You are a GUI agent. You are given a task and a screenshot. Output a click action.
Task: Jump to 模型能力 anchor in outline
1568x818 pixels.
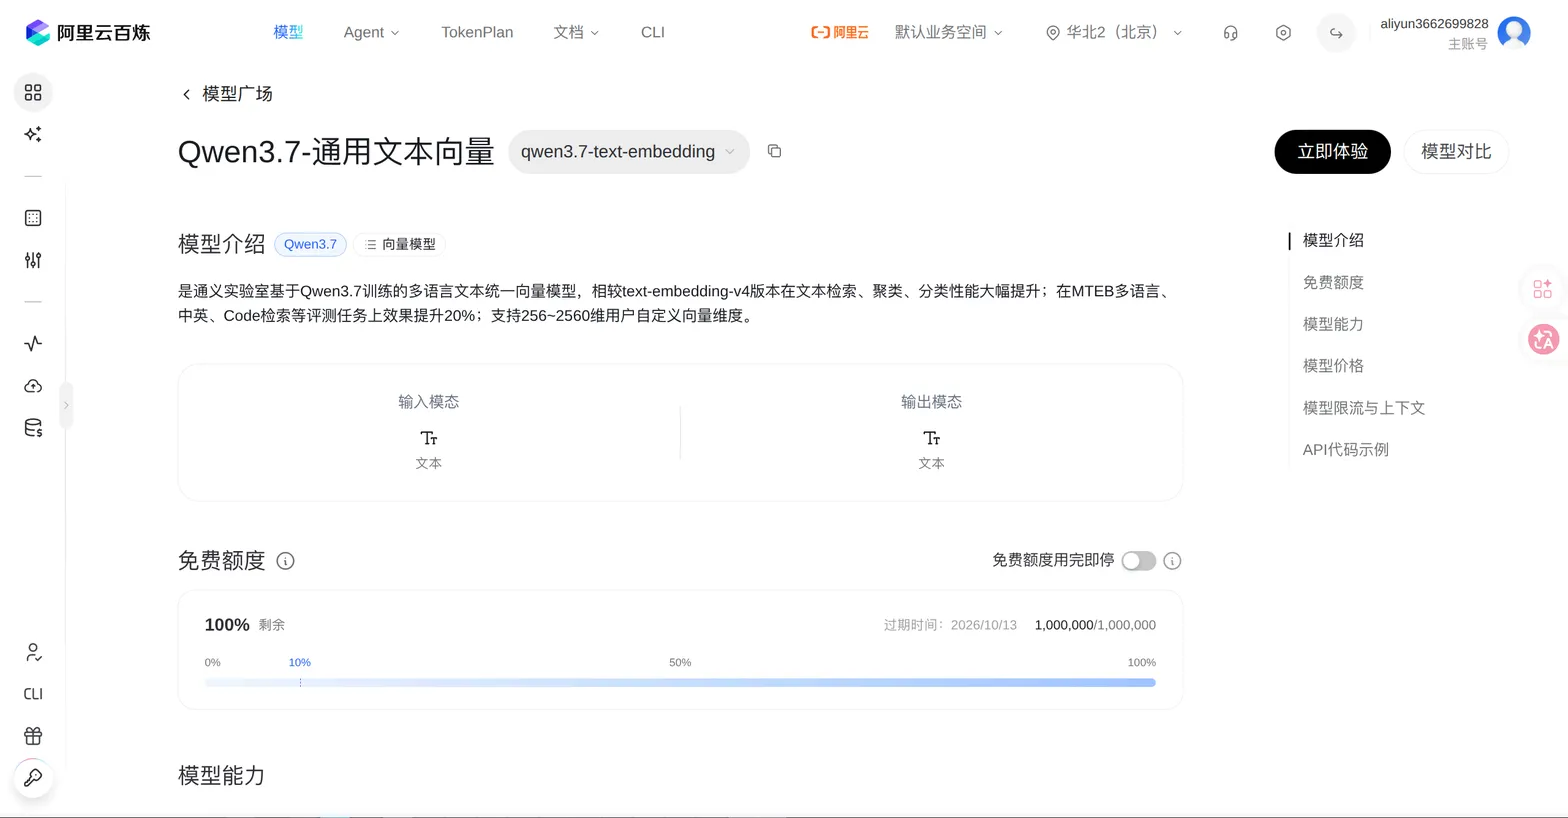click(x=1333, y=325)
